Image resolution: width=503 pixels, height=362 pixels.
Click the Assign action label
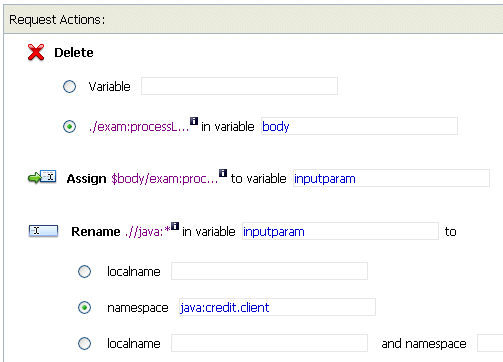86,179
